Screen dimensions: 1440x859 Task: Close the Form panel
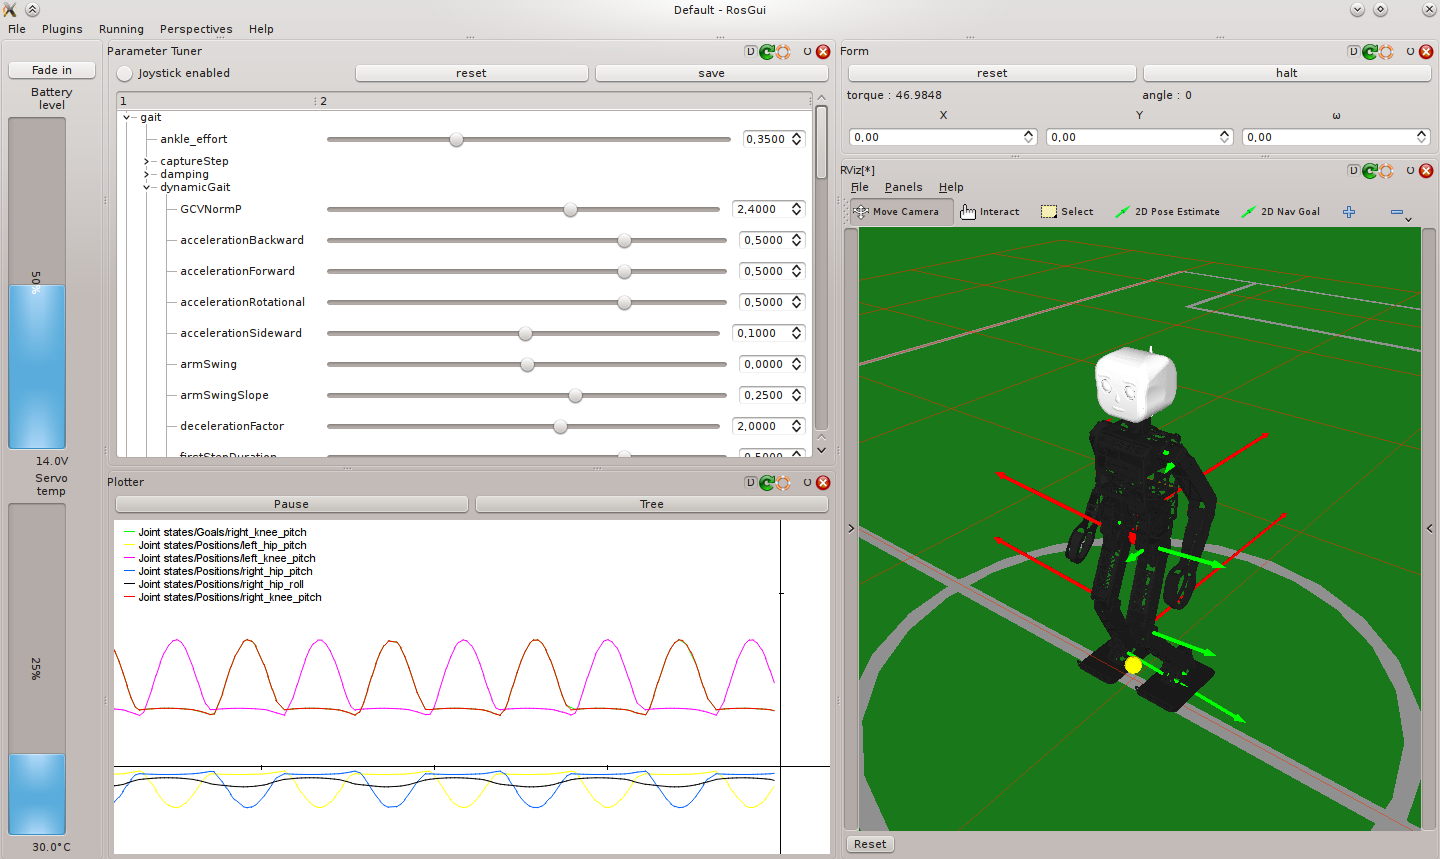tap(1426, 52)
